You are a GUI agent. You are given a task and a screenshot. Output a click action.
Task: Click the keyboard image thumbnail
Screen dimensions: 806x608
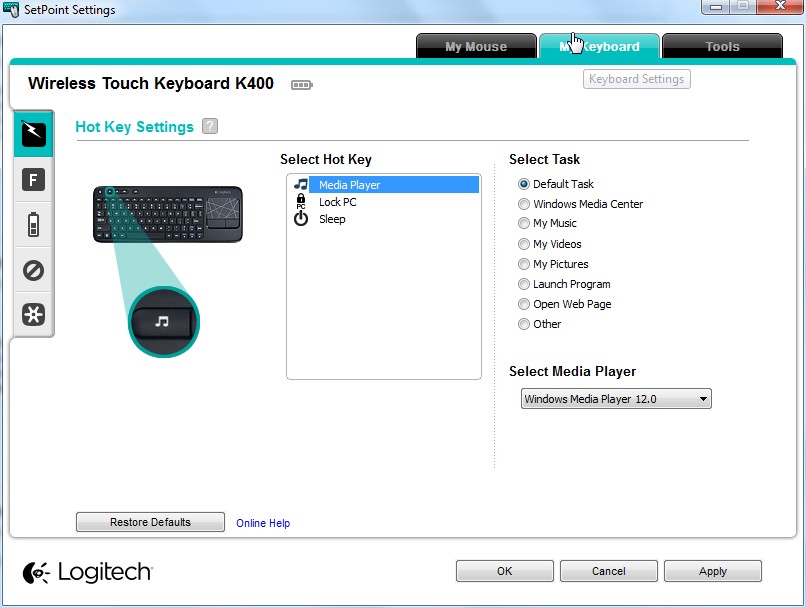click(168, 214)
